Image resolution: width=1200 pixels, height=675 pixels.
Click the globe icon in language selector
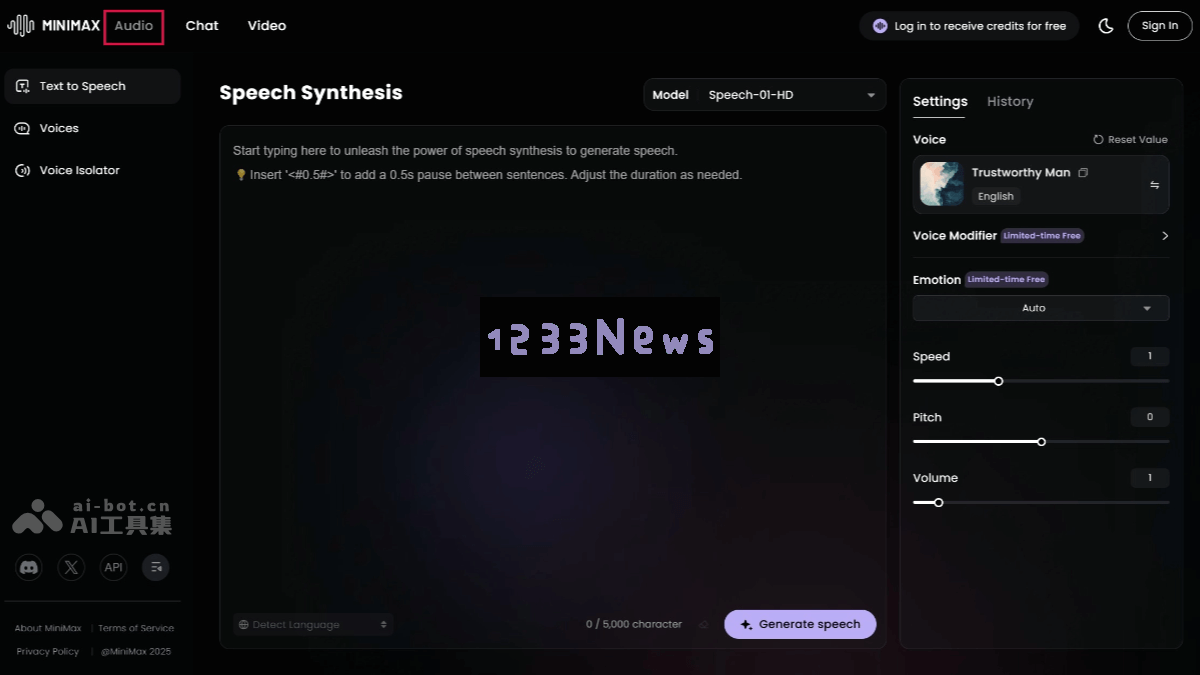(x=243, y=625)
